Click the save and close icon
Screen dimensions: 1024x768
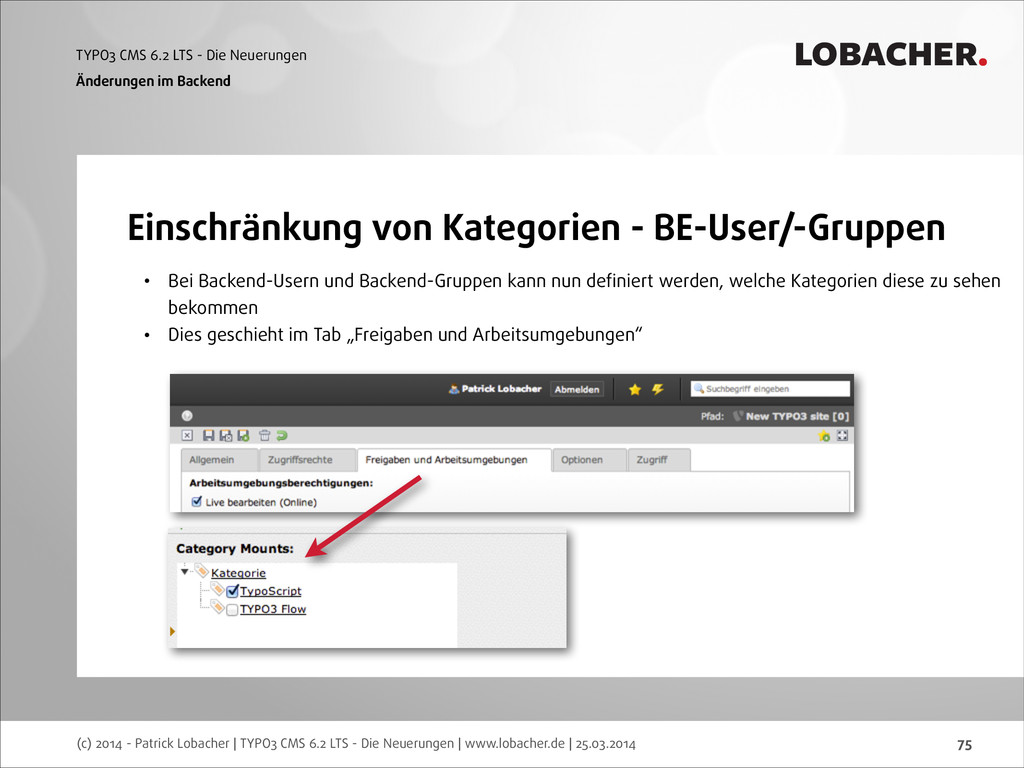[226, 436]
